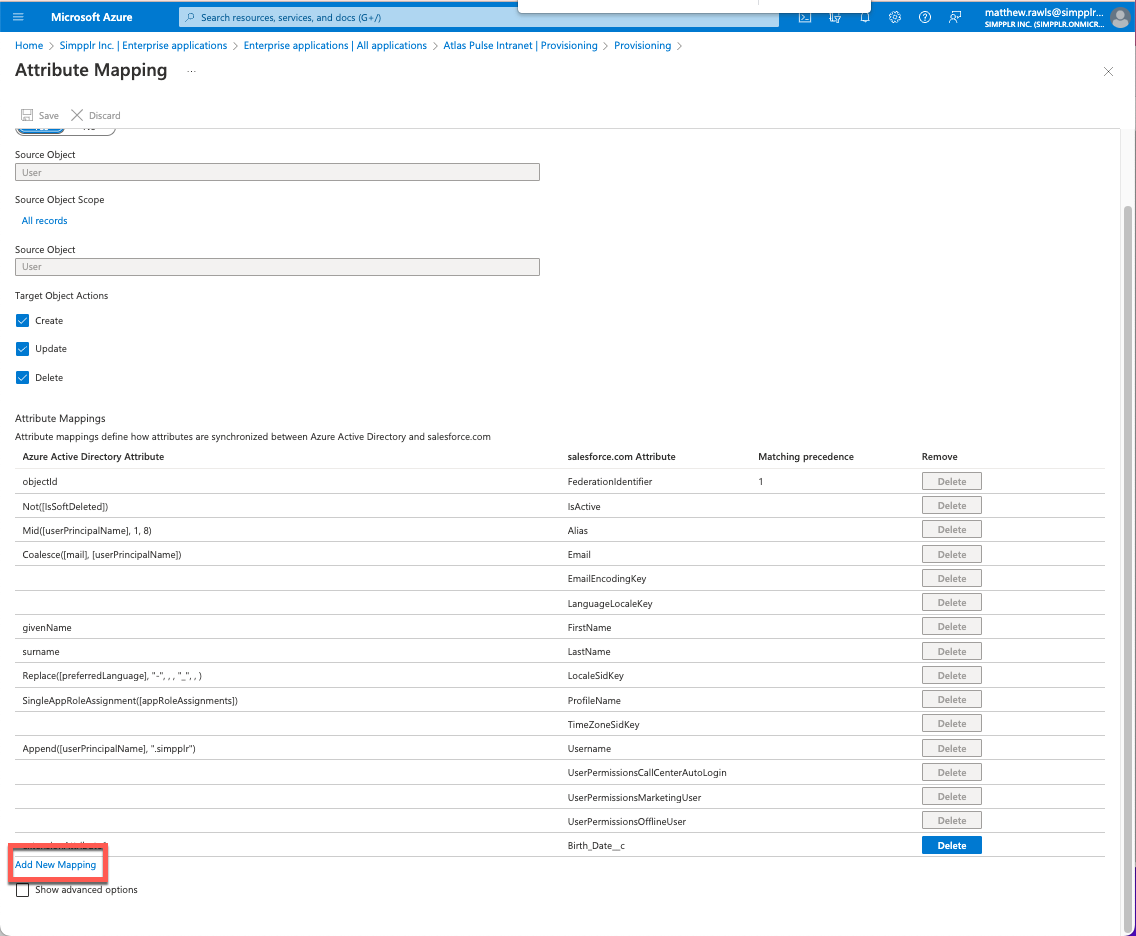1136x936 pixels.
Task: Navigate to Atlas Pulse Intranet Provisioning breadcrumb
Action: (520, 45)
